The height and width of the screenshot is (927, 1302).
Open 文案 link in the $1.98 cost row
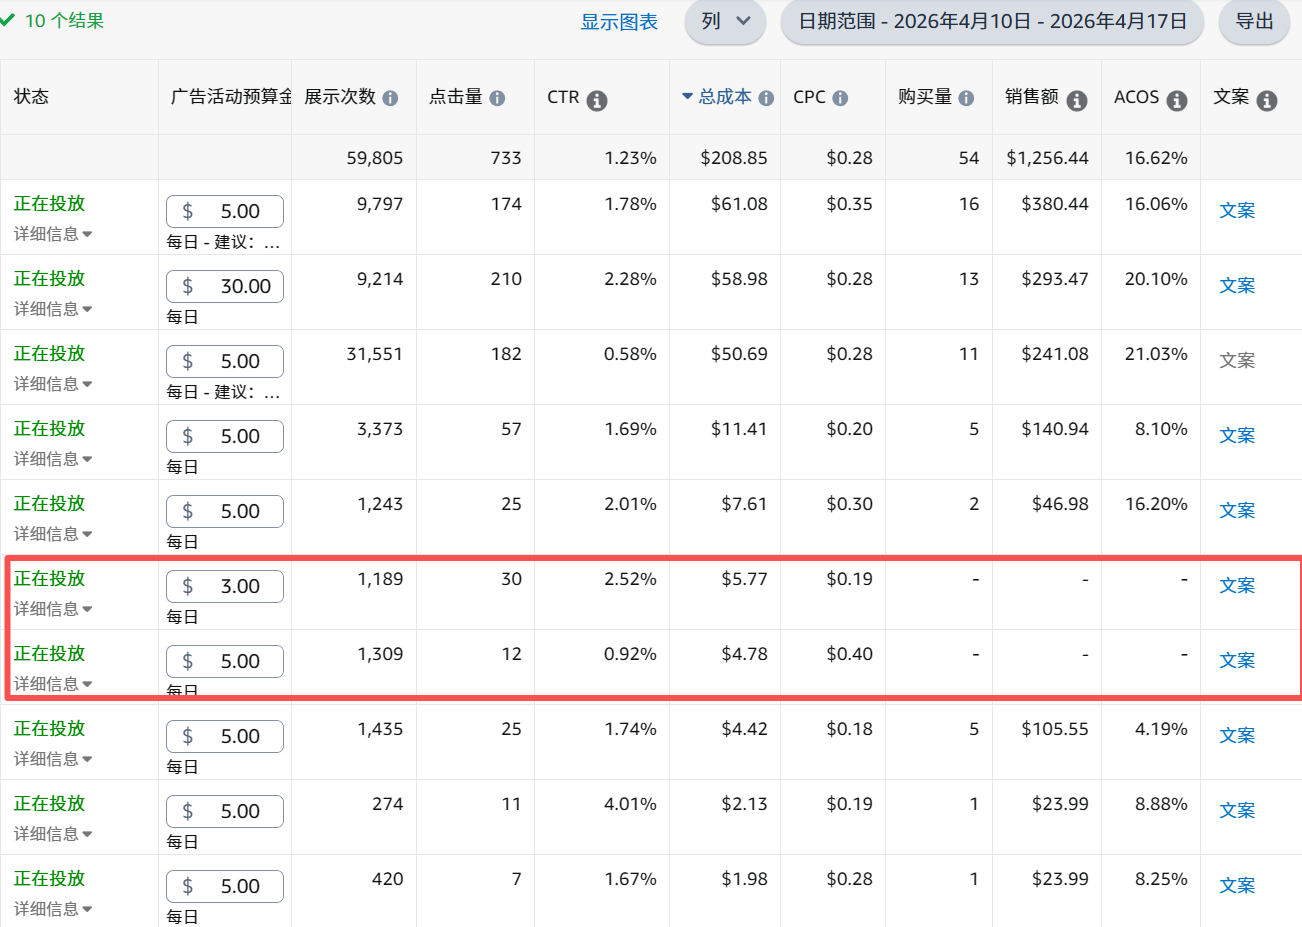tap(1237, 885)
